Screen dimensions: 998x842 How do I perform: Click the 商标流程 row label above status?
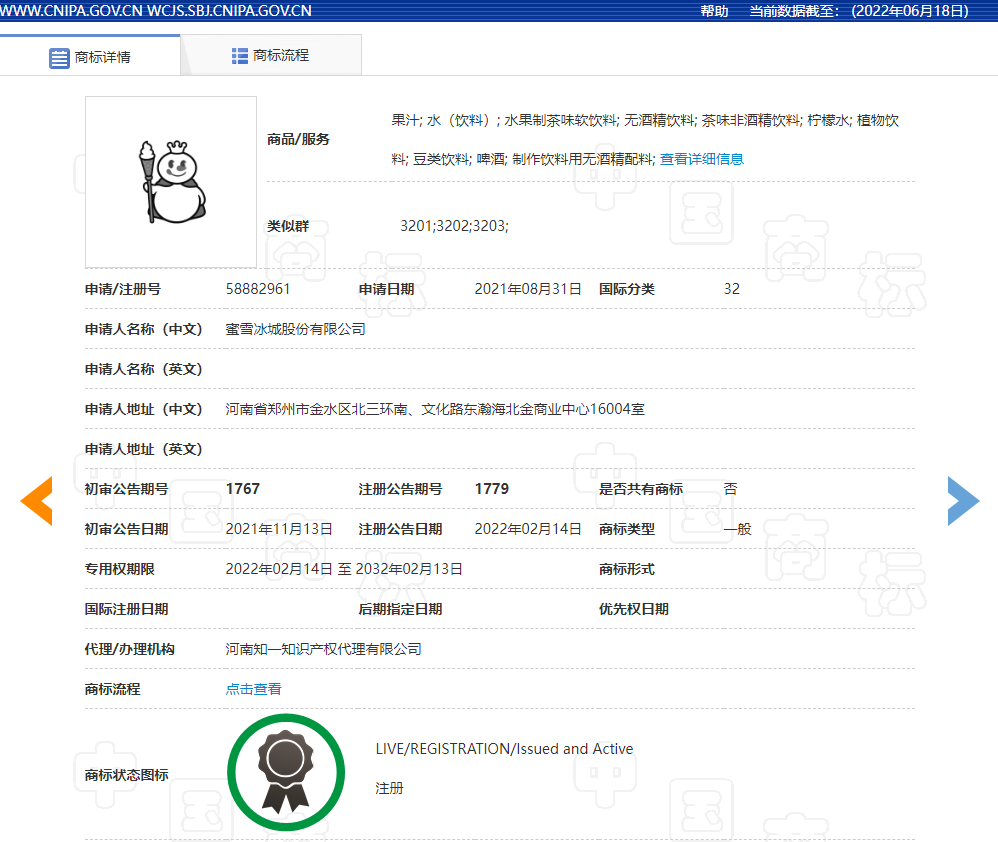[113, 689]
